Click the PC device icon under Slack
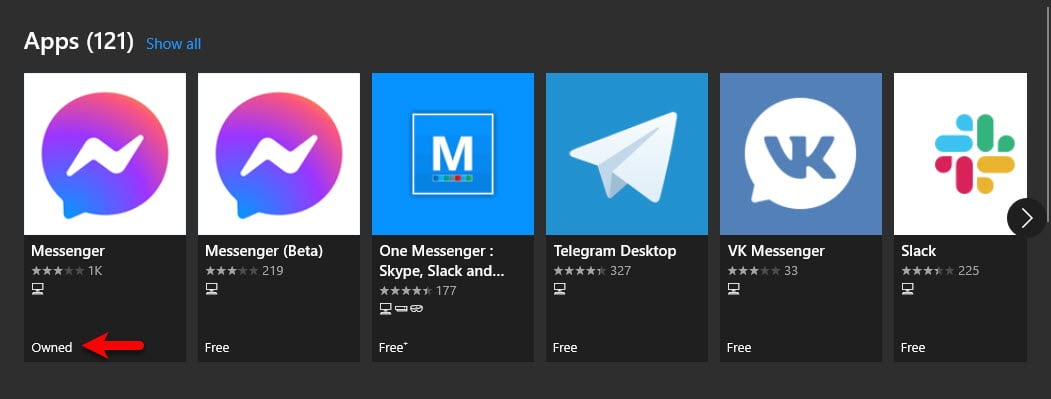 point(908,289)
